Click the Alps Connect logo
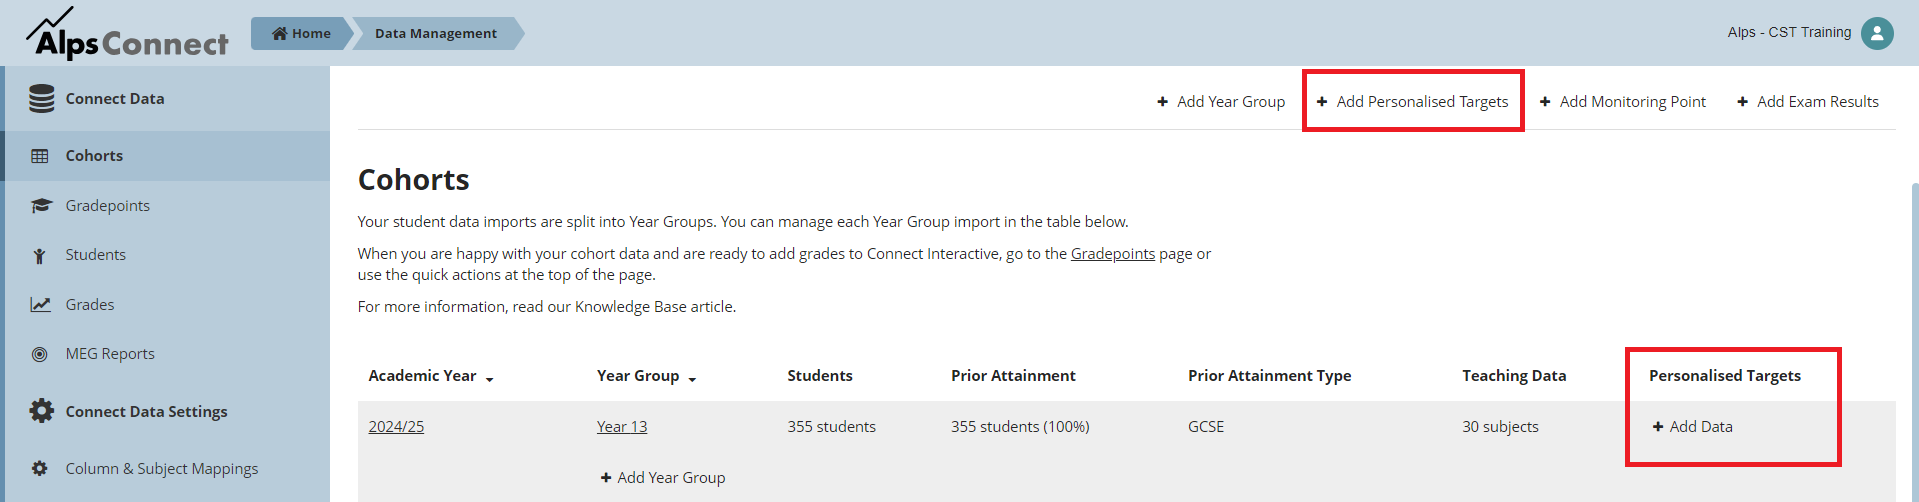Screen dimensions: 1919x502 127,34
